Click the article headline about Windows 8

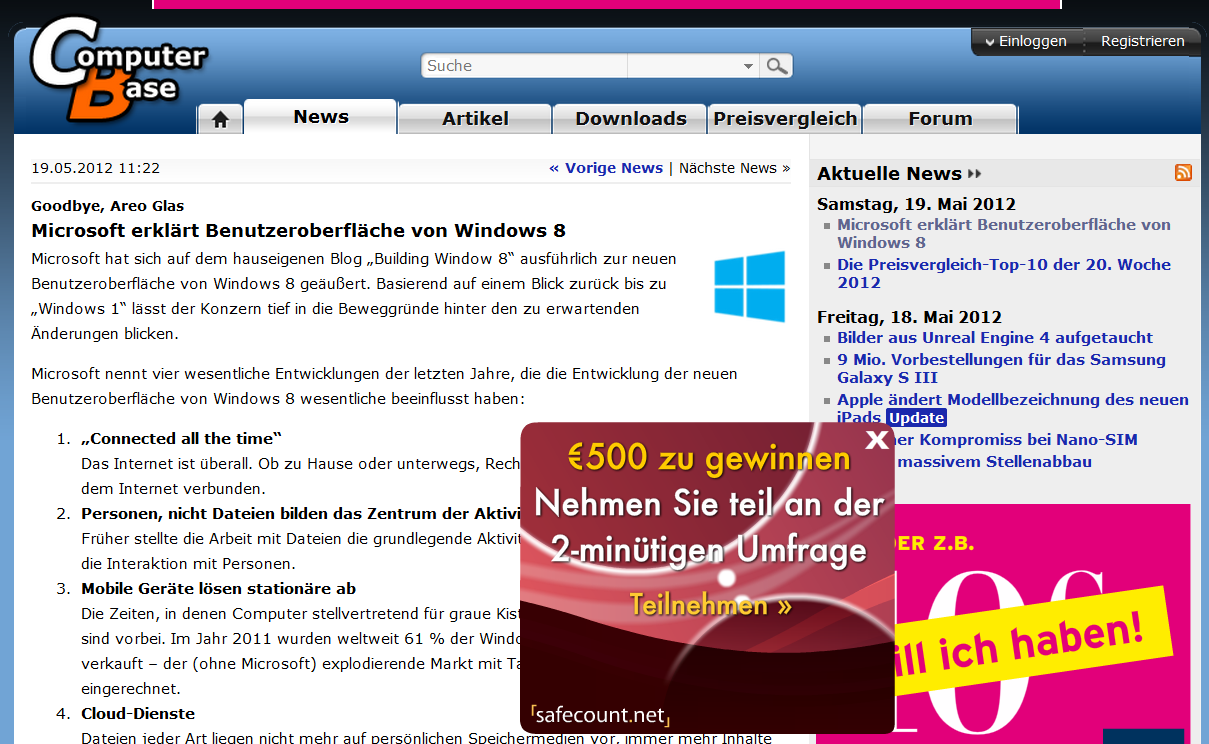pos(298,231)
